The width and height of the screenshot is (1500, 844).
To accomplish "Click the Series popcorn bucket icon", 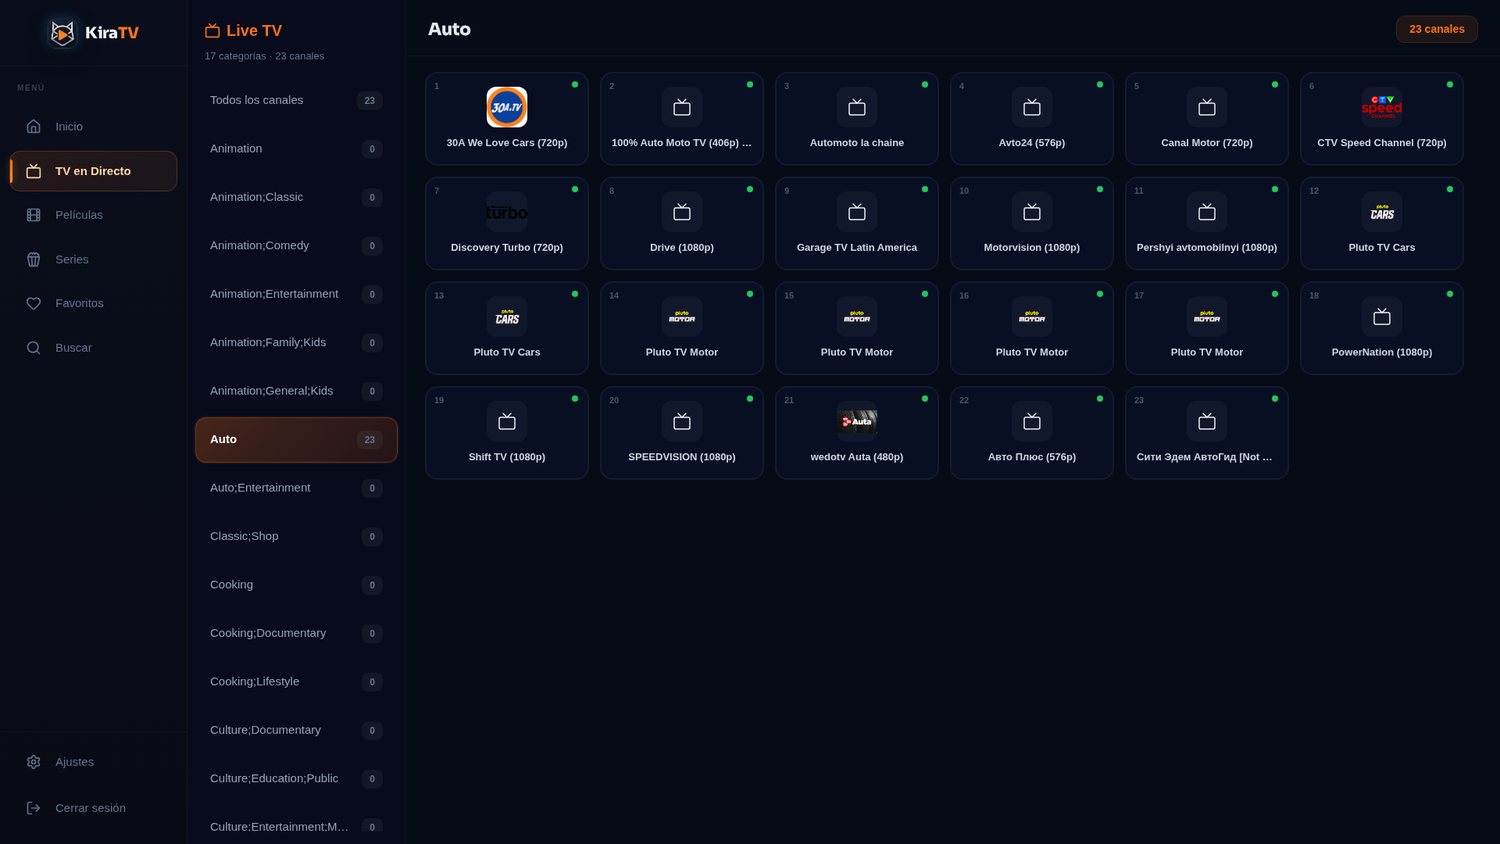I will coord(33,259).
